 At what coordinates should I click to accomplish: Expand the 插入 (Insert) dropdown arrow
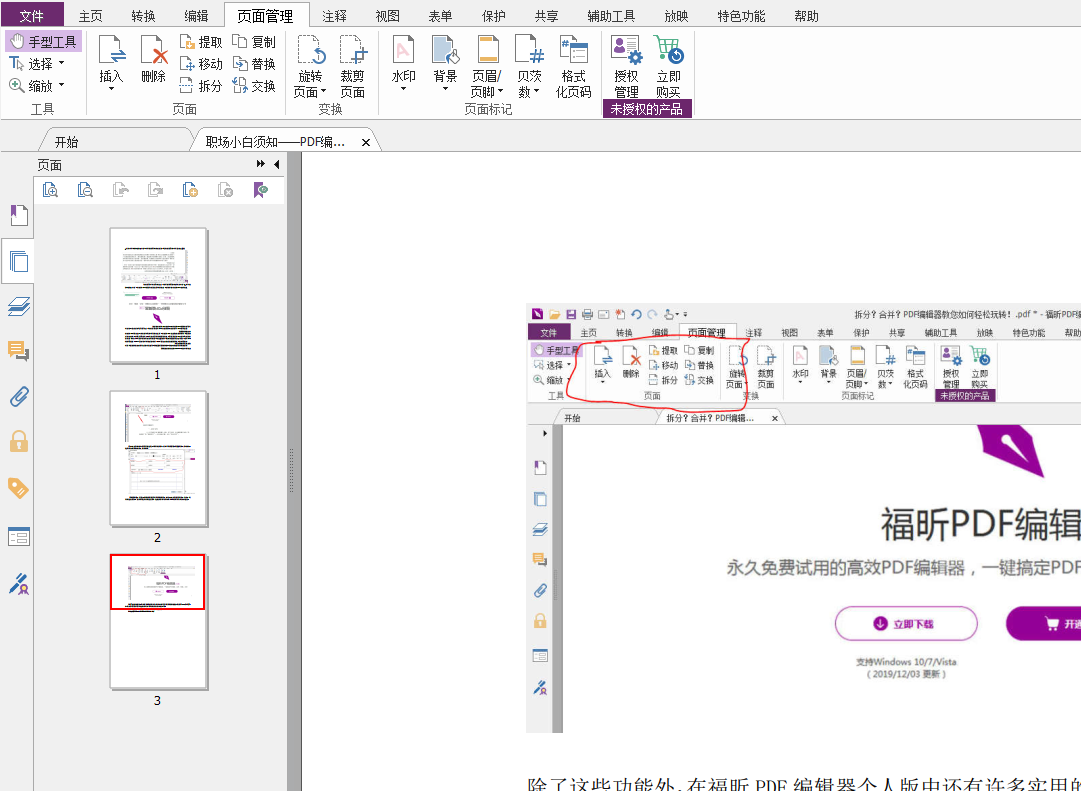coord(111,89)
